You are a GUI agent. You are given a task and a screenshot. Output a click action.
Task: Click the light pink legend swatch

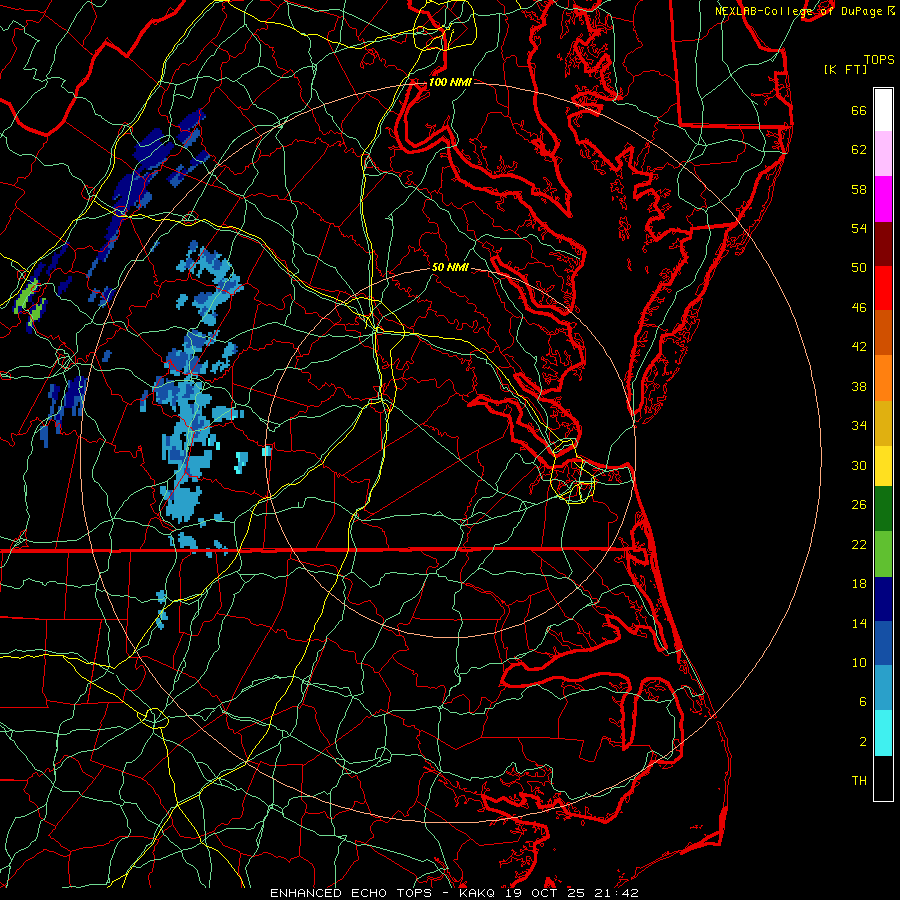(x=883, y=153)
